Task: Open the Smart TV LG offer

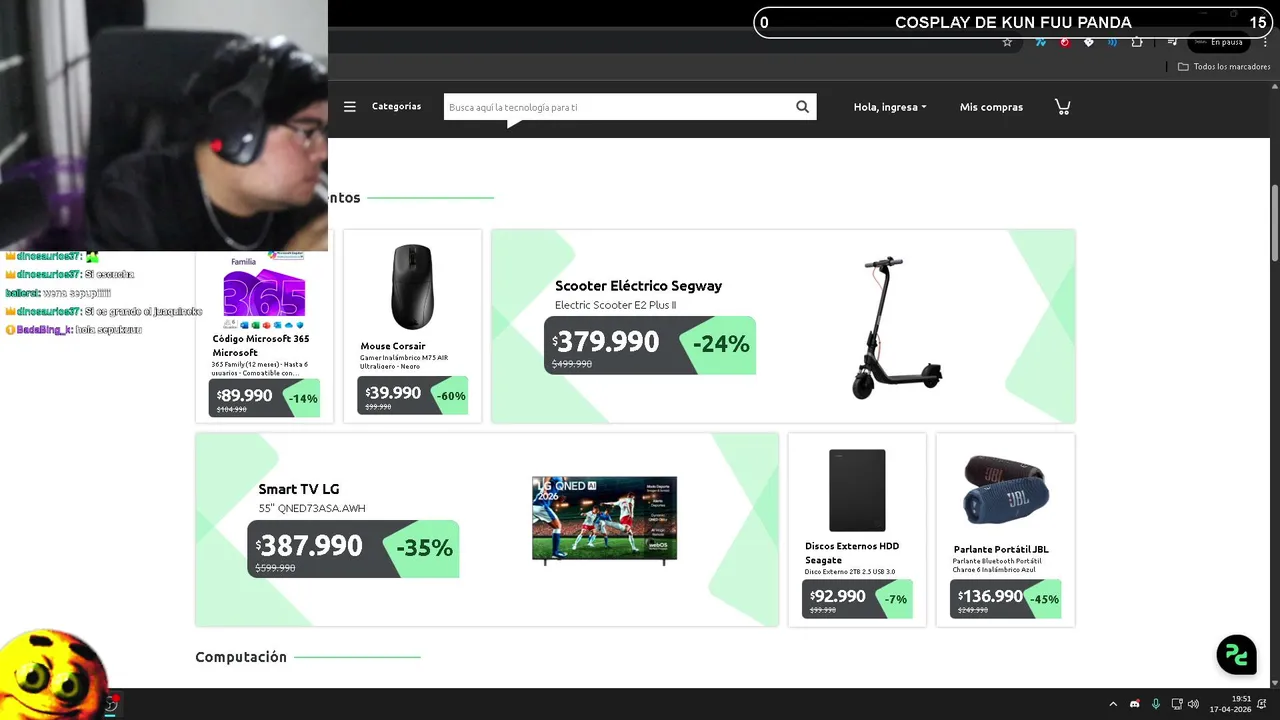Action: coord(487,530)
